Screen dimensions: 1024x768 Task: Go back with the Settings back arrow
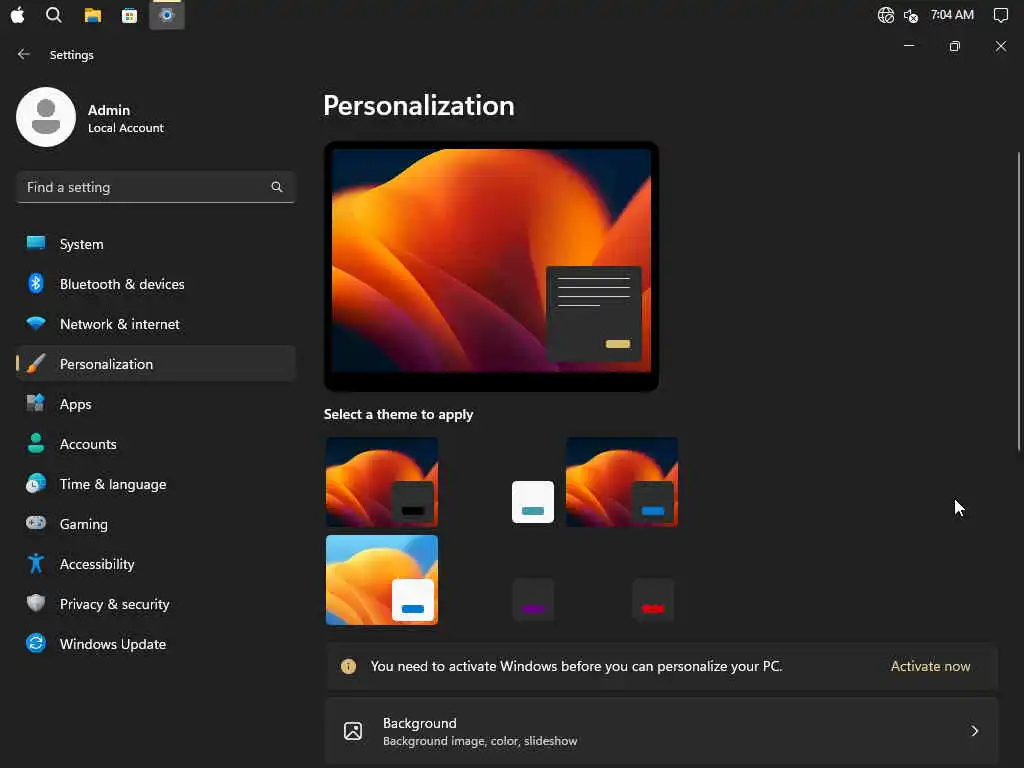point(24,54)
